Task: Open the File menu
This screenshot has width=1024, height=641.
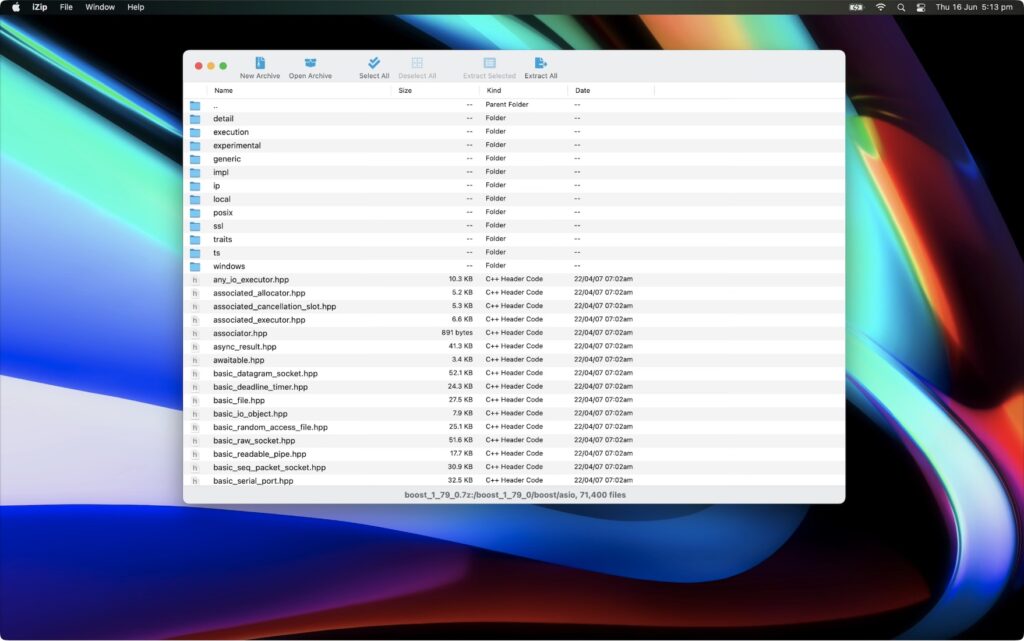Action: [x=65, y=7]
